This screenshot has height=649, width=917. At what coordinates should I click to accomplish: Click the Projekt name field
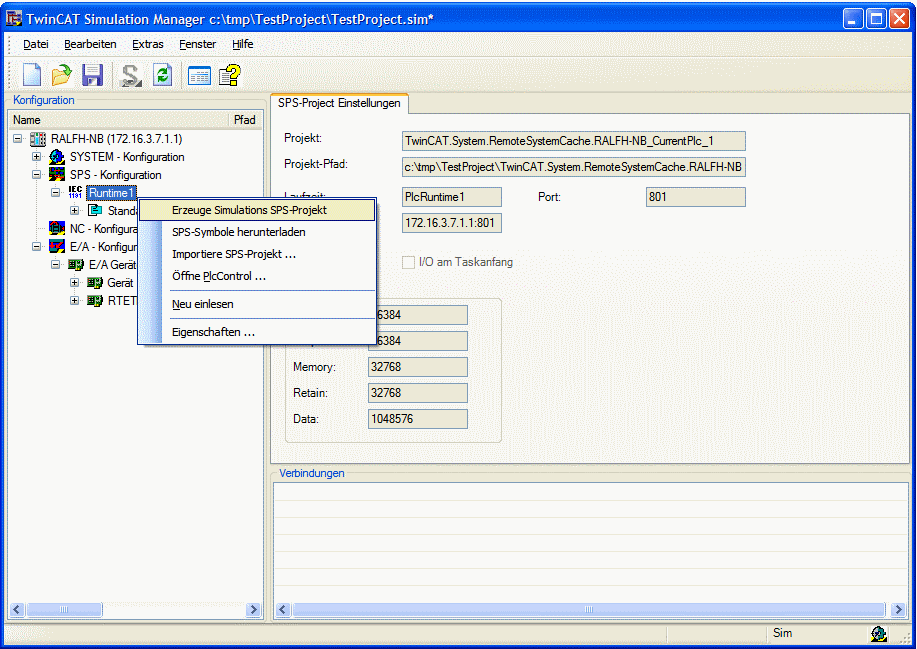click(x=574, y=141)
